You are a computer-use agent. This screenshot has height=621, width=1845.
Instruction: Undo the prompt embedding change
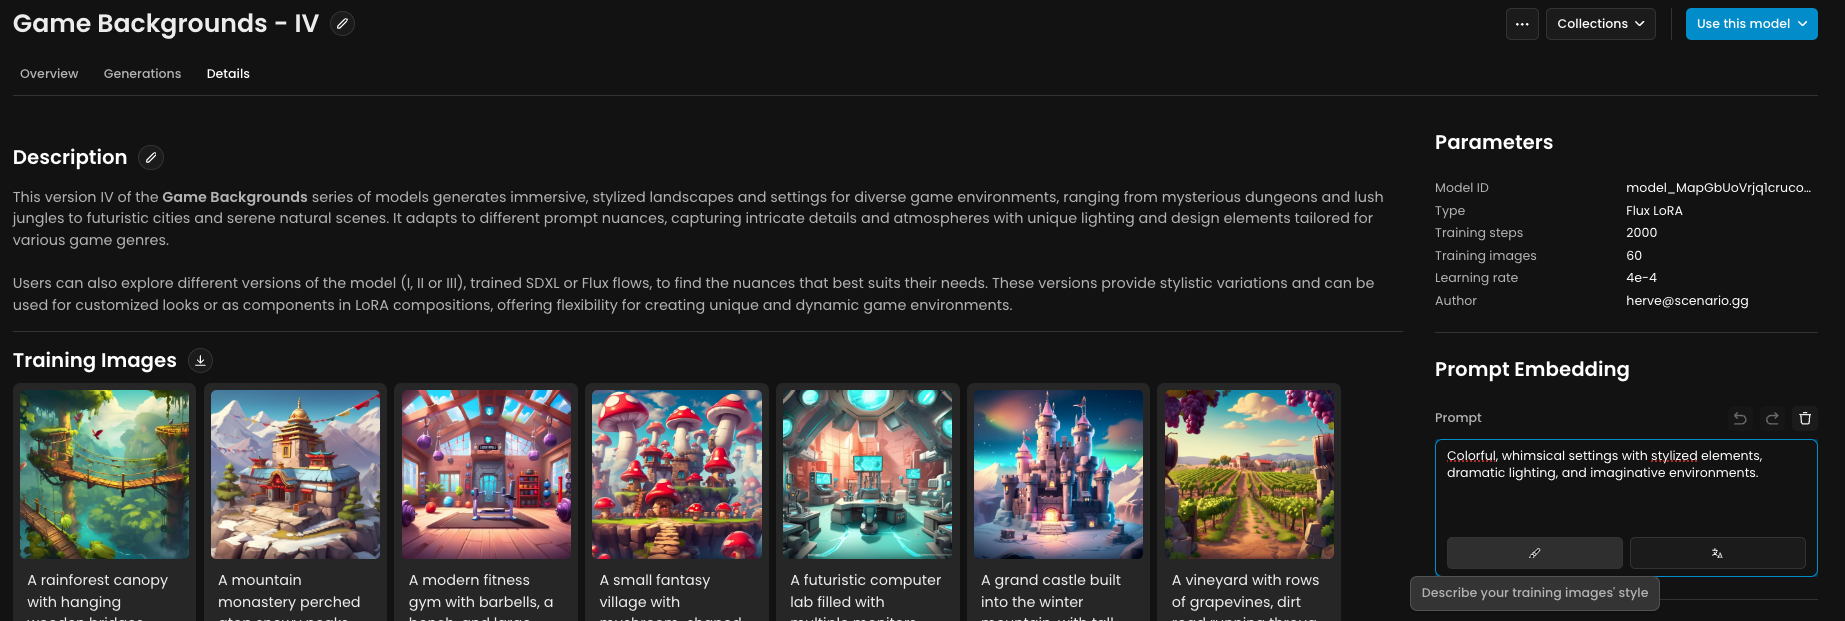click(x=1740, y=418)
